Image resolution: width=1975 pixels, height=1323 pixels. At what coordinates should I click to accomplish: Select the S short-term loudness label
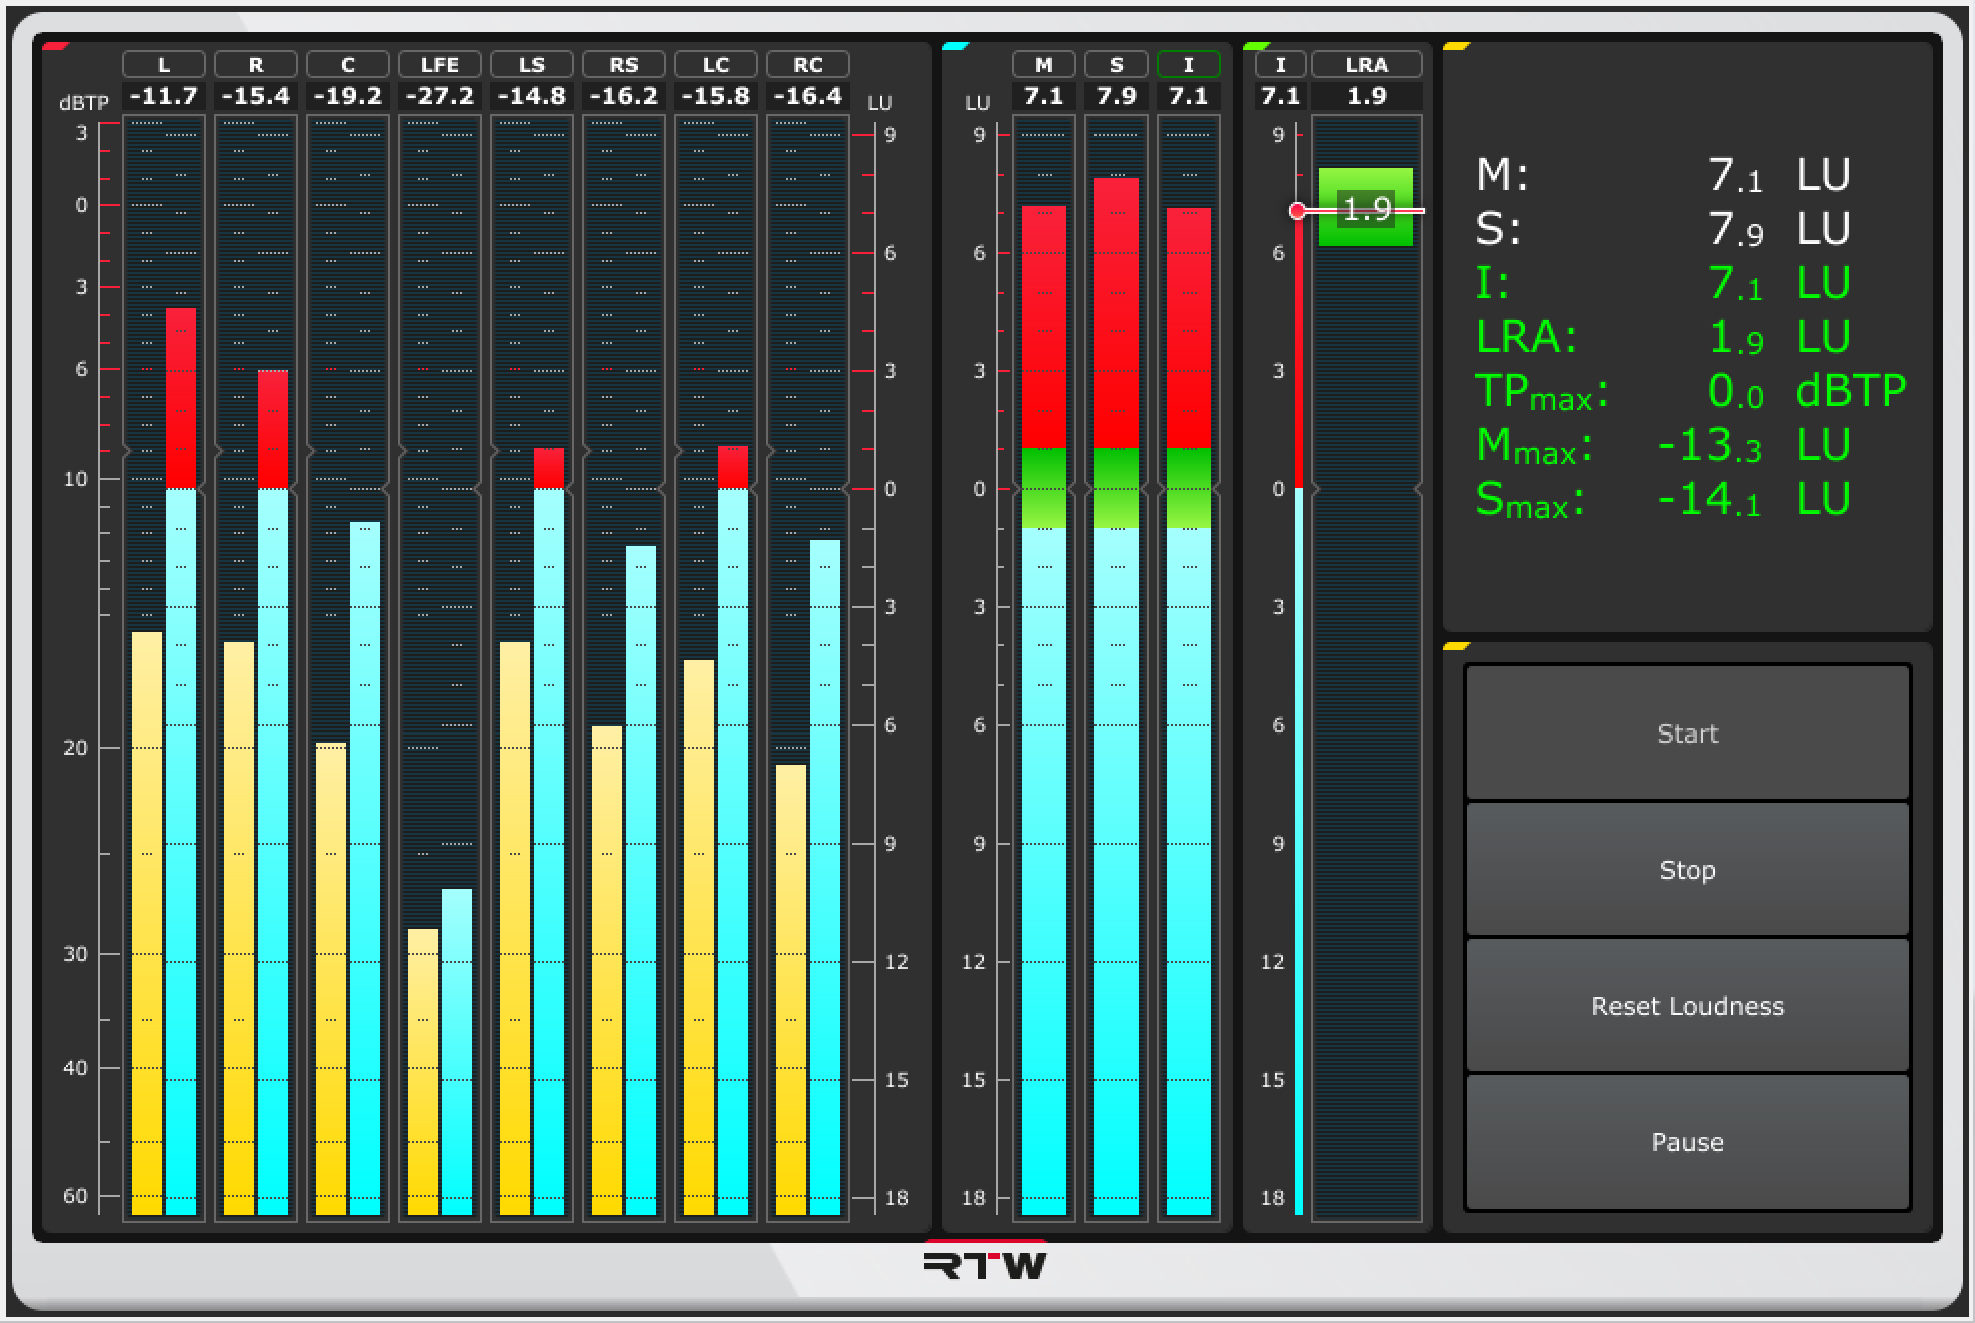[x=1117, y=64]
